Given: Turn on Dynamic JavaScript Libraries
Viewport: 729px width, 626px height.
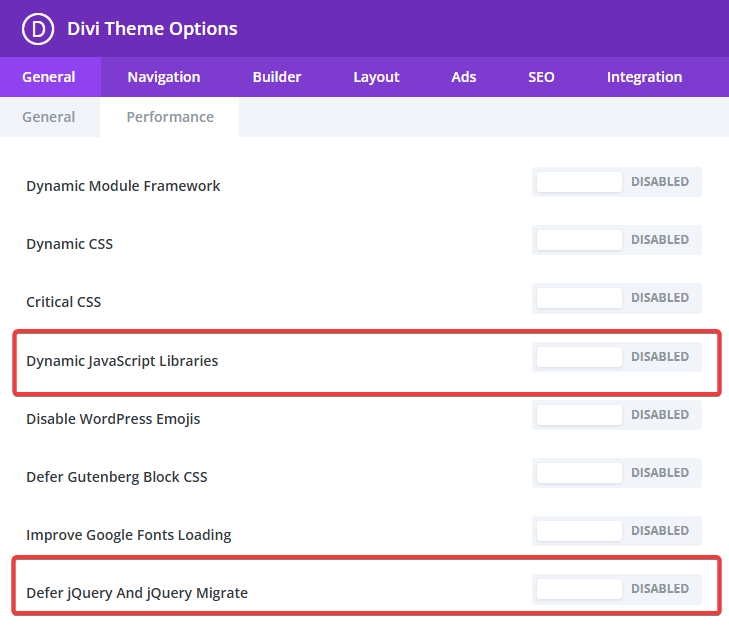Looking at the screenshot, I should click(616, 357).
